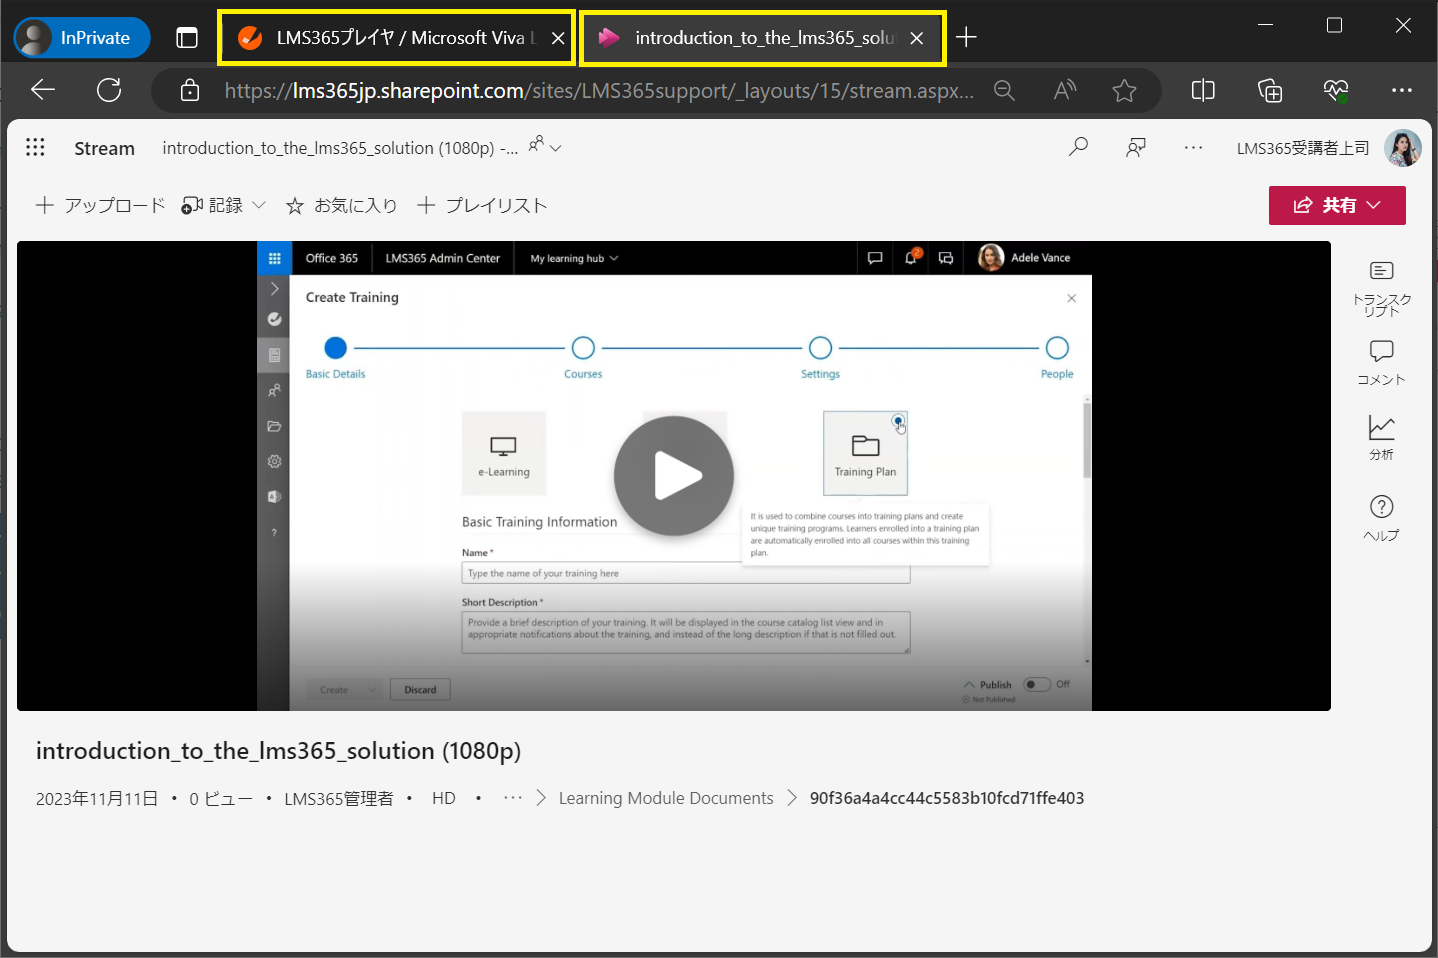Open the browser split screen icon
The width and height of the screenshot is (1438, 958).
coord(1203,91)
